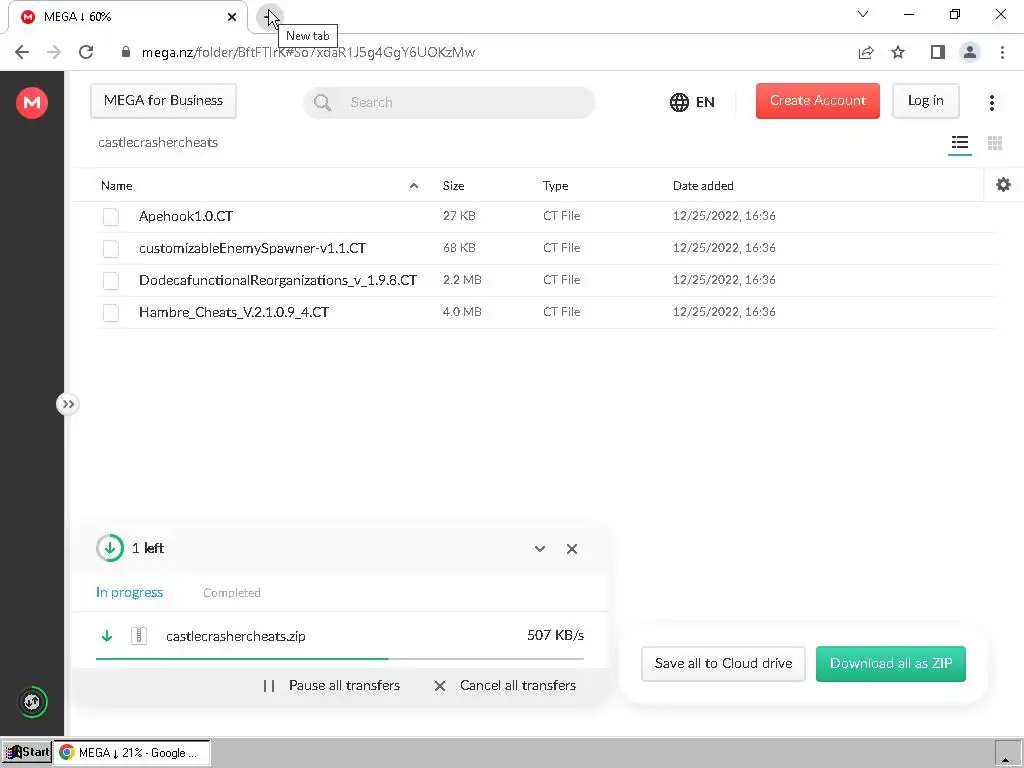Screen dimensions: 1024x768
Task: Click the green download progress circle icon
Action: [110, 548]
